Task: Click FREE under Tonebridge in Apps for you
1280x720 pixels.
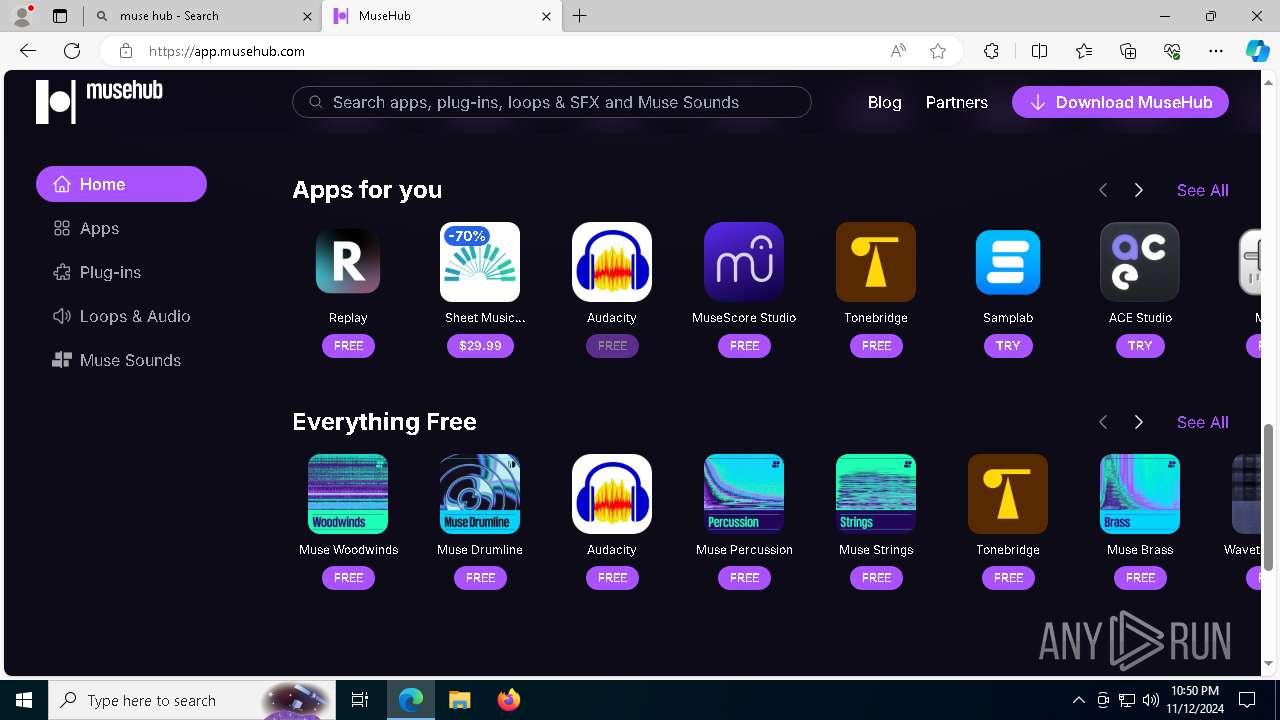Action: [x=876, y=346]
